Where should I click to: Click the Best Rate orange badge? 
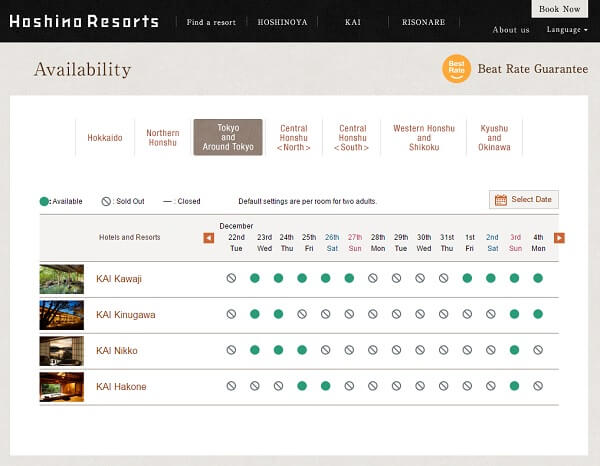[456, 69]
